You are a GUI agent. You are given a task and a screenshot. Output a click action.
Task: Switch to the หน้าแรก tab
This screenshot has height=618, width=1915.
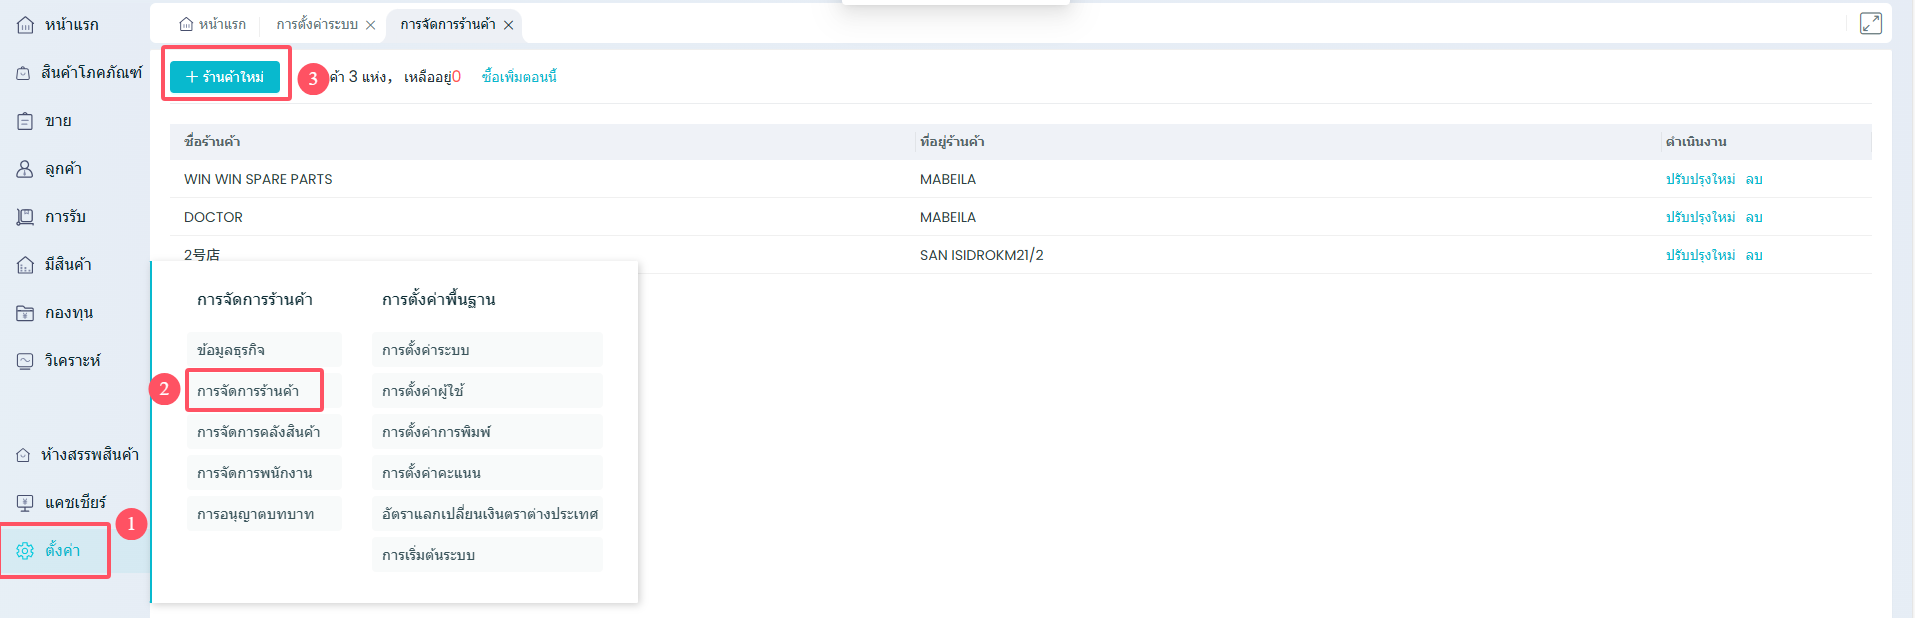(x=212, y=24)
